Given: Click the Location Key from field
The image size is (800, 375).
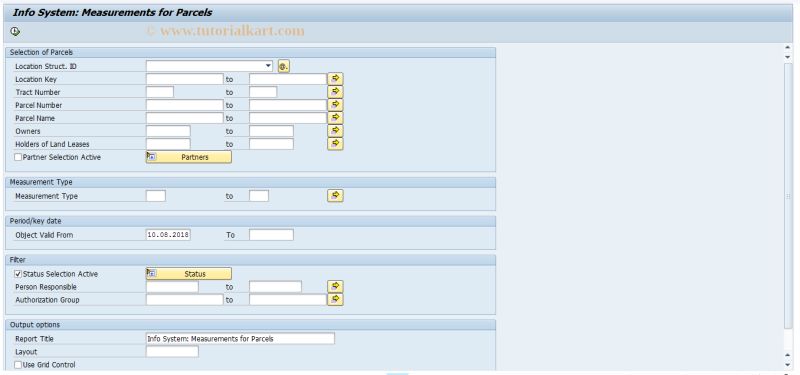Looking at the screenshot, I should click(185, 79).
